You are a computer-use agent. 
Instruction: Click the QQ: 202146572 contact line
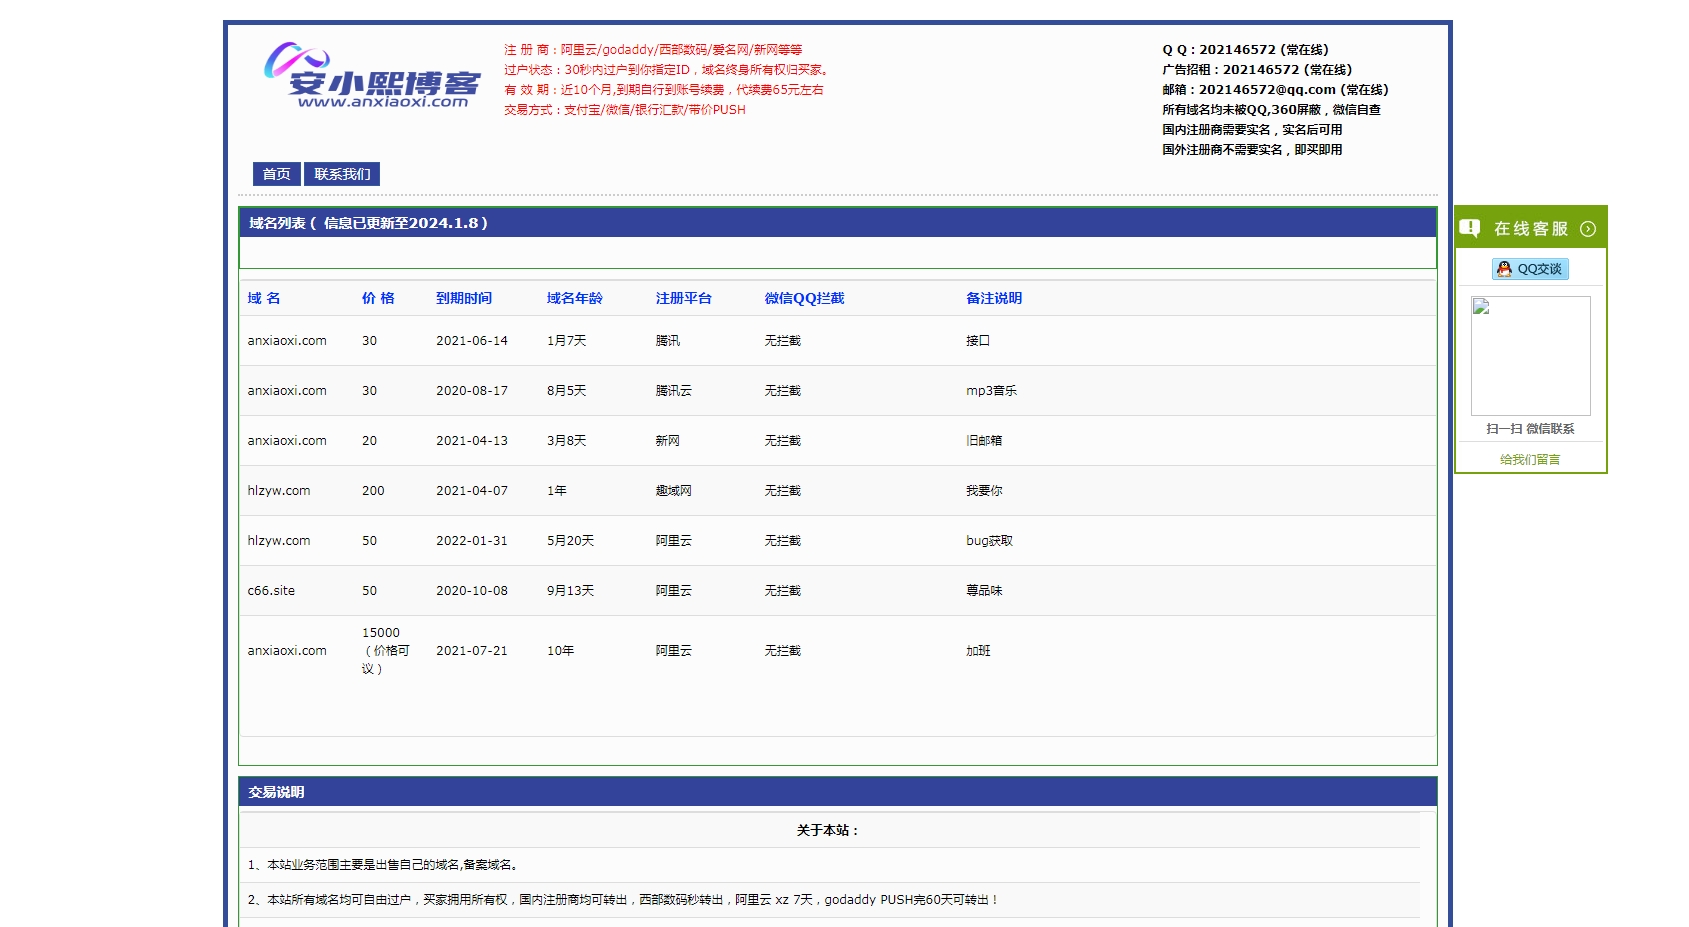point(1245,50)
